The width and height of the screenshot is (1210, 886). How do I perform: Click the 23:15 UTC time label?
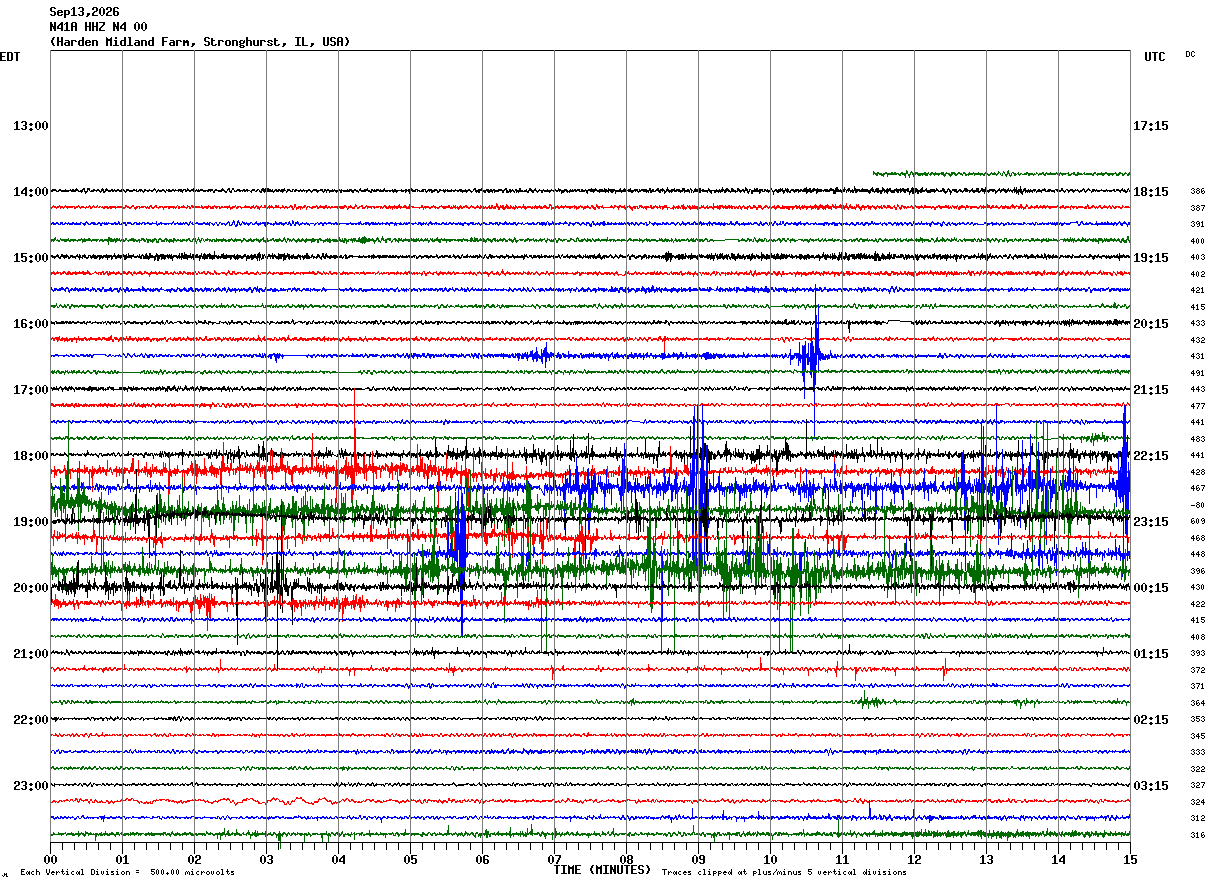1151,522
